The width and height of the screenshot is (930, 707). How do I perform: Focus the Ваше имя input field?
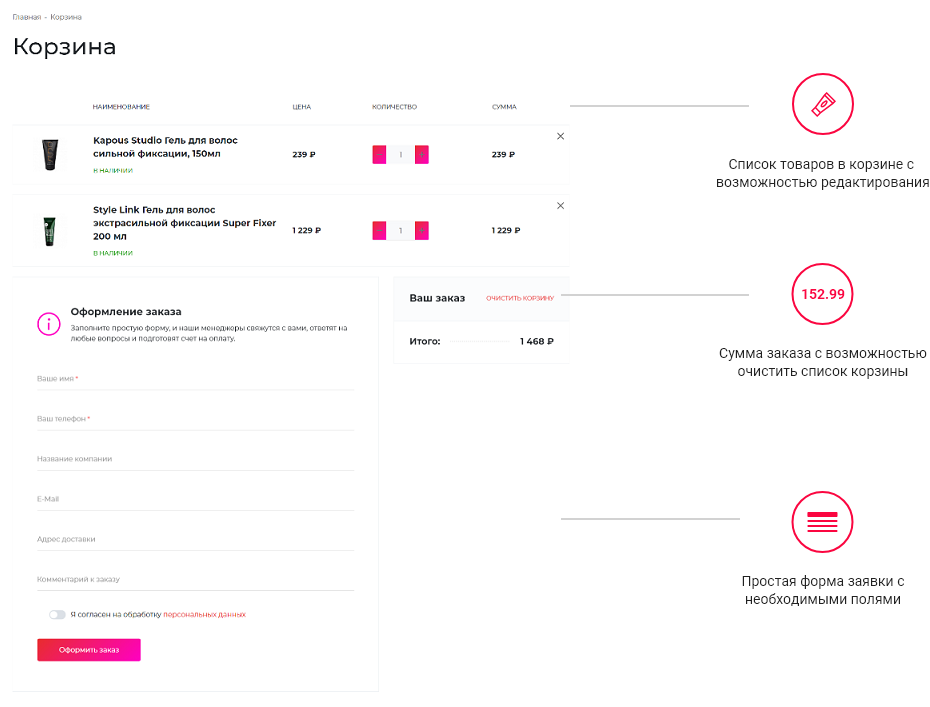pyautogui.click(x=196, y=378)
